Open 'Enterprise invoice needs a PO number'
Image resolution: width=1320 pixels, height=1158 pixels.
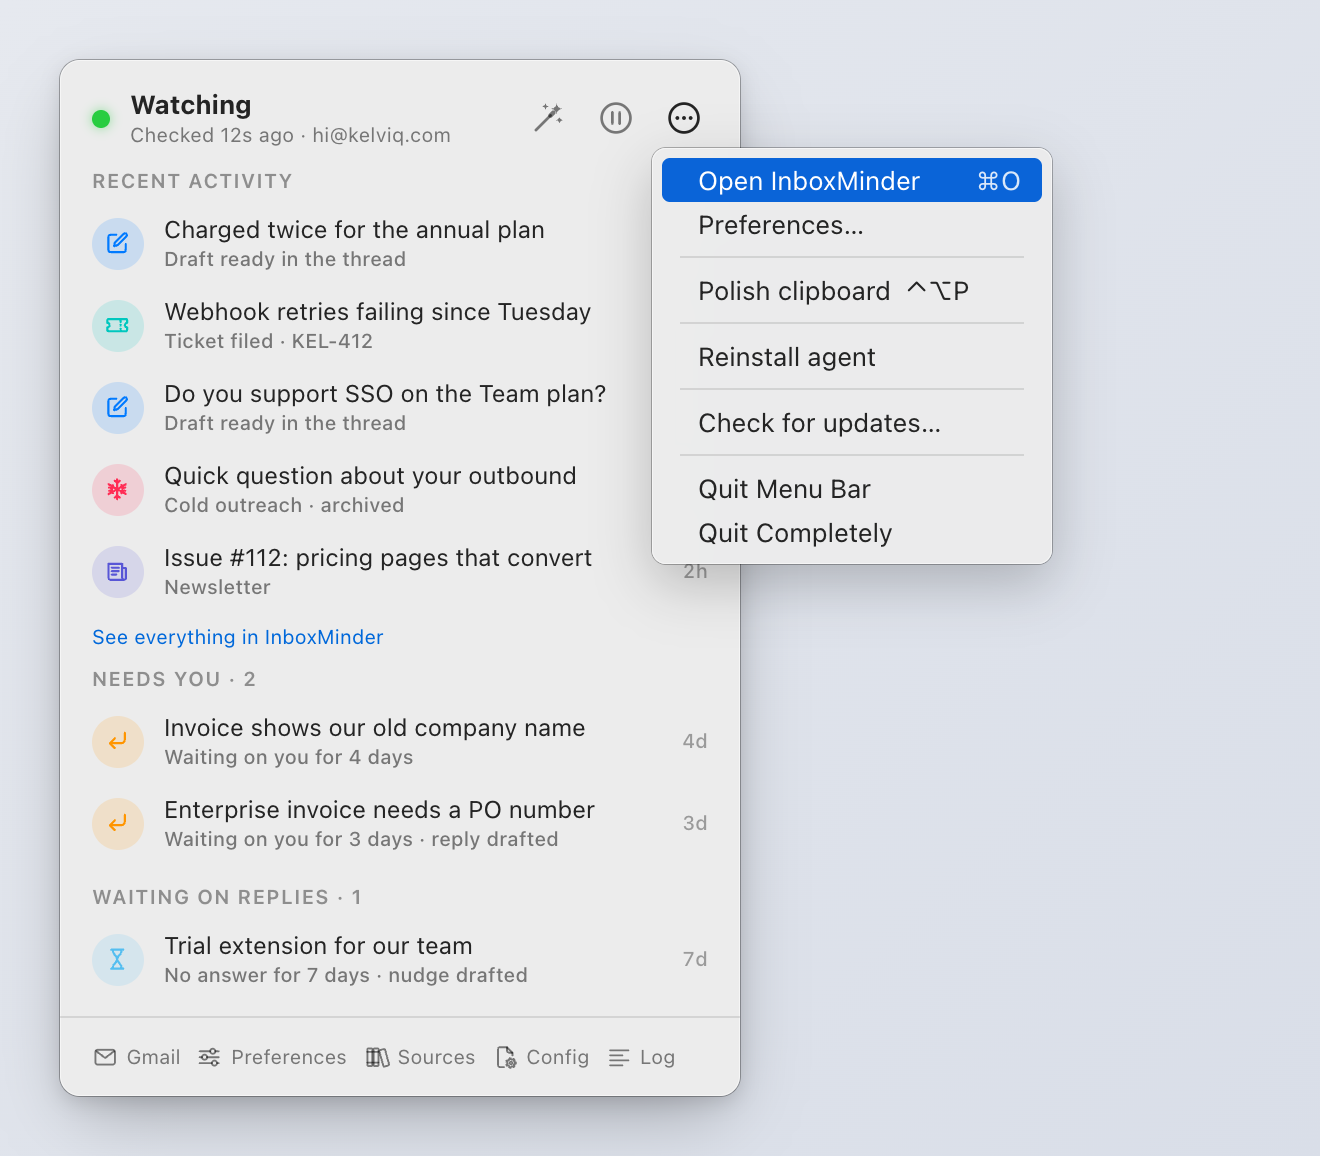click(379, 811)
